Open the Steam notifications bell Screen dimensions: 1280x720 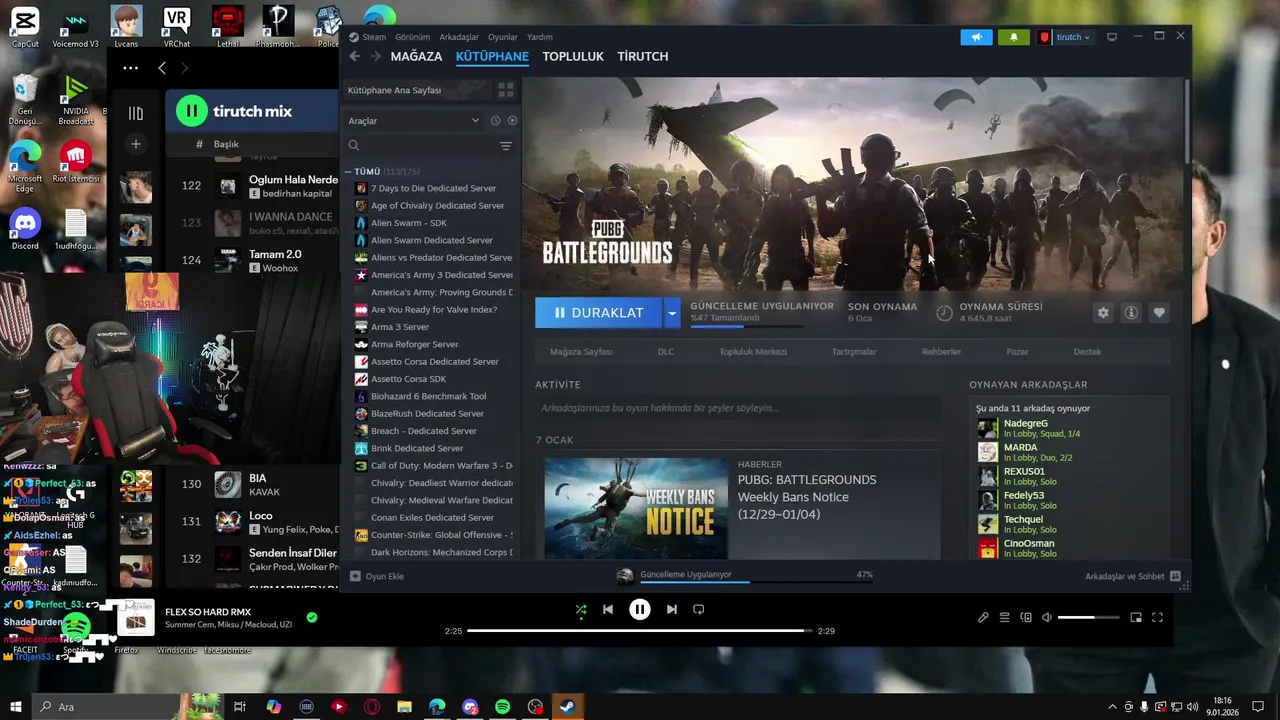coord(1013,37)
